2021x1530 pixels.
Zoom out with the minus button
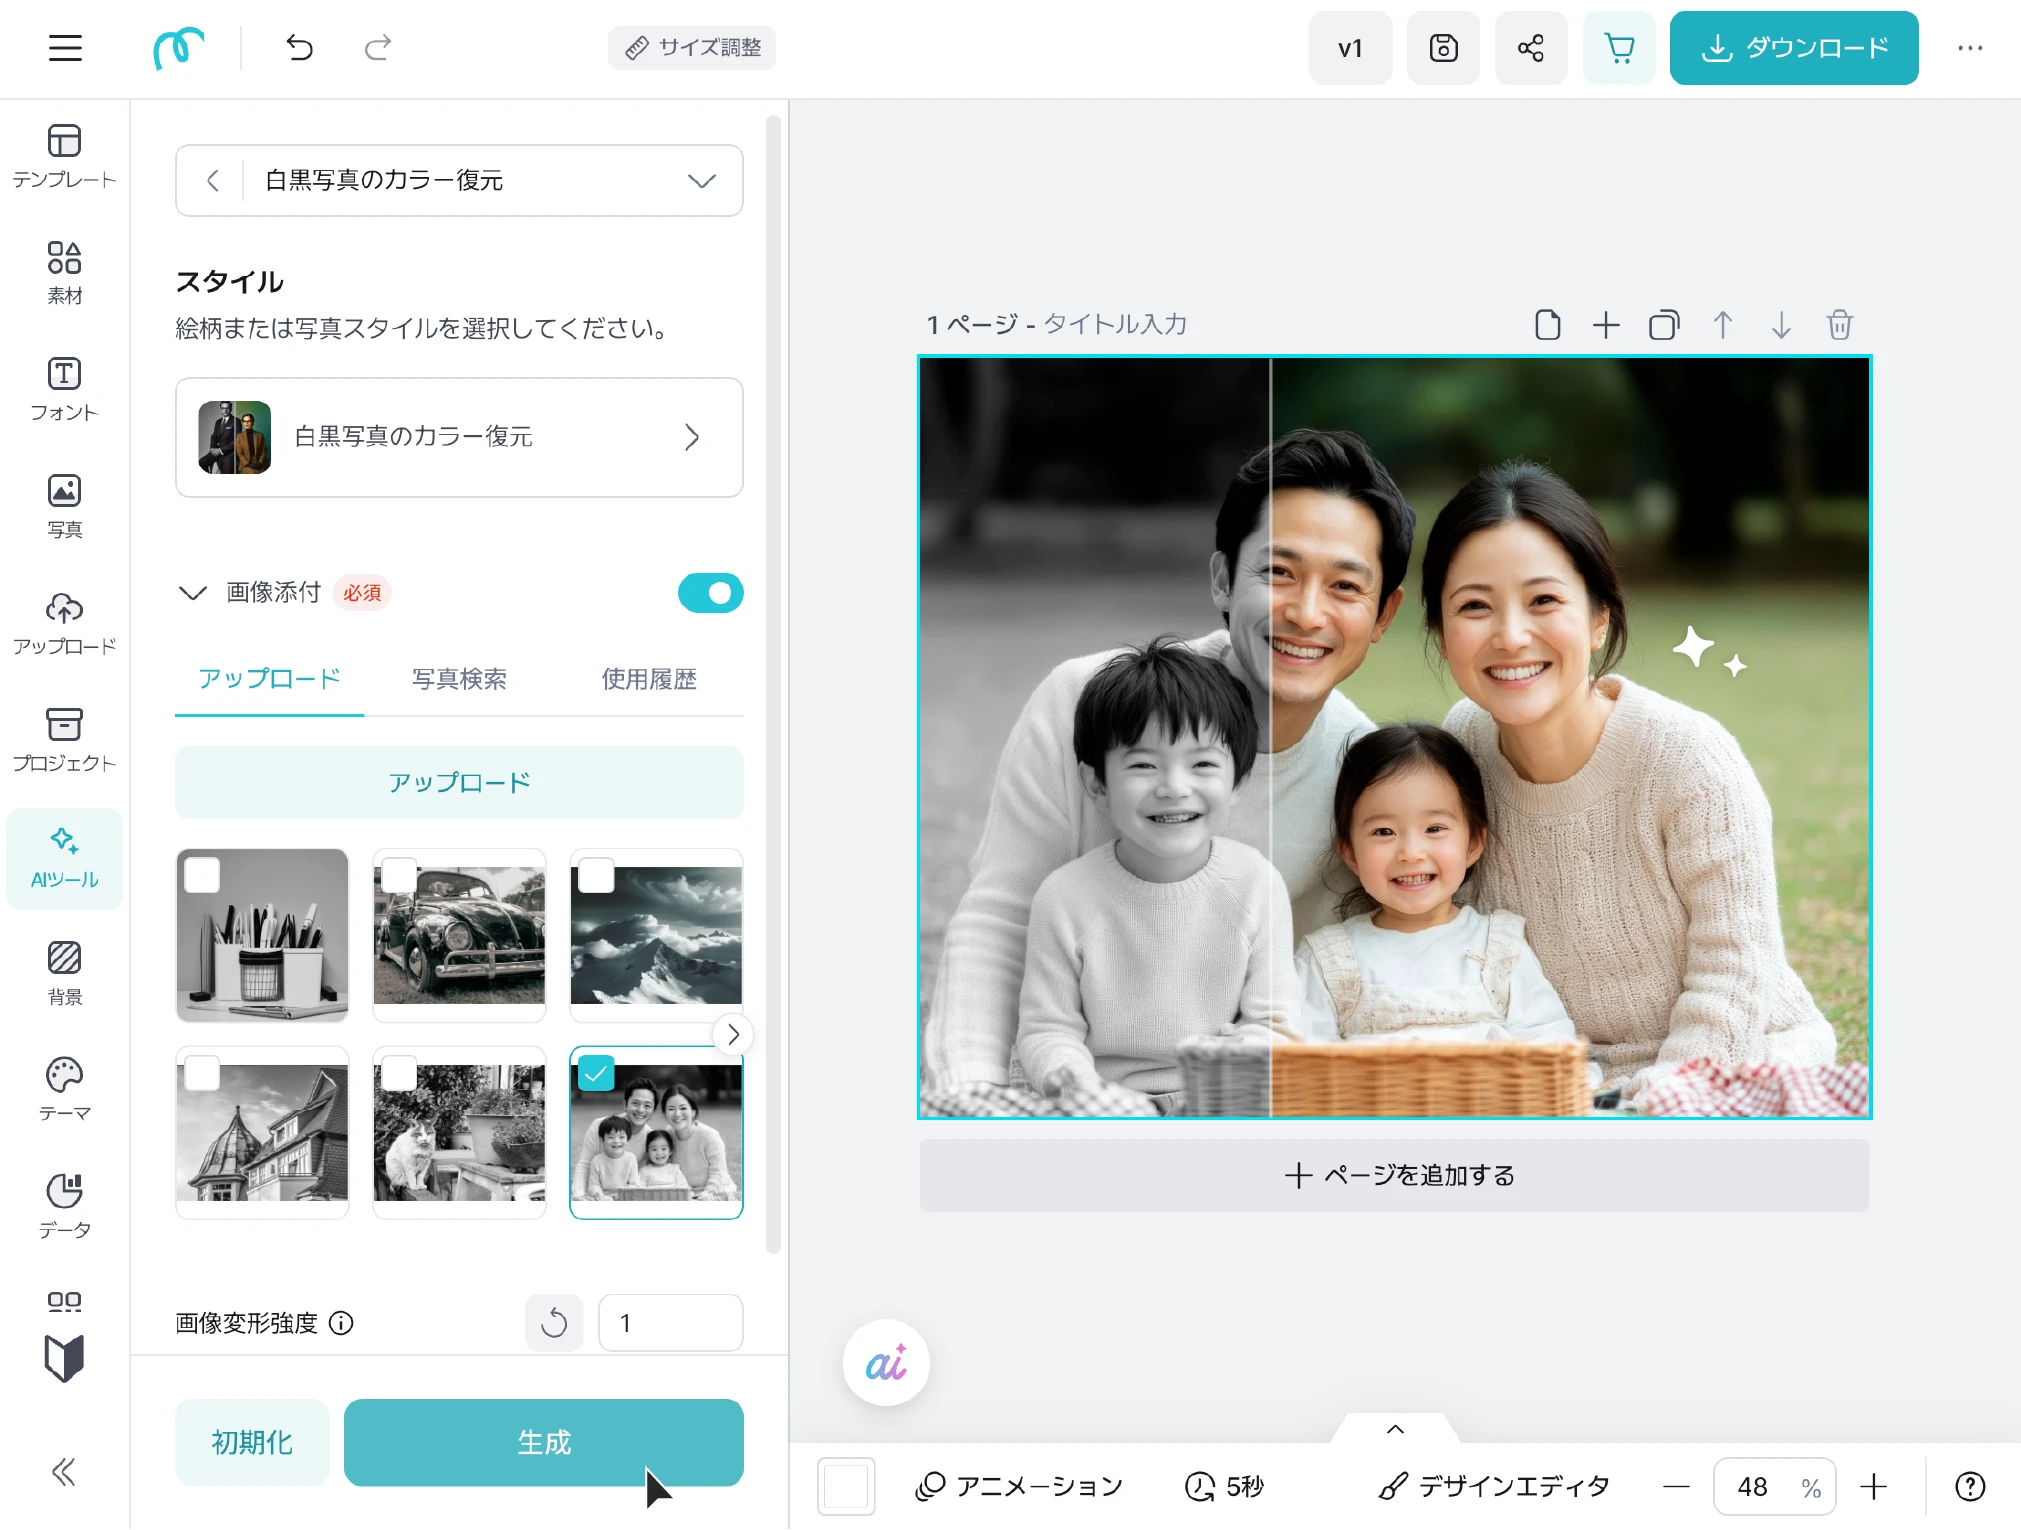click(x=1677, y=1487)
